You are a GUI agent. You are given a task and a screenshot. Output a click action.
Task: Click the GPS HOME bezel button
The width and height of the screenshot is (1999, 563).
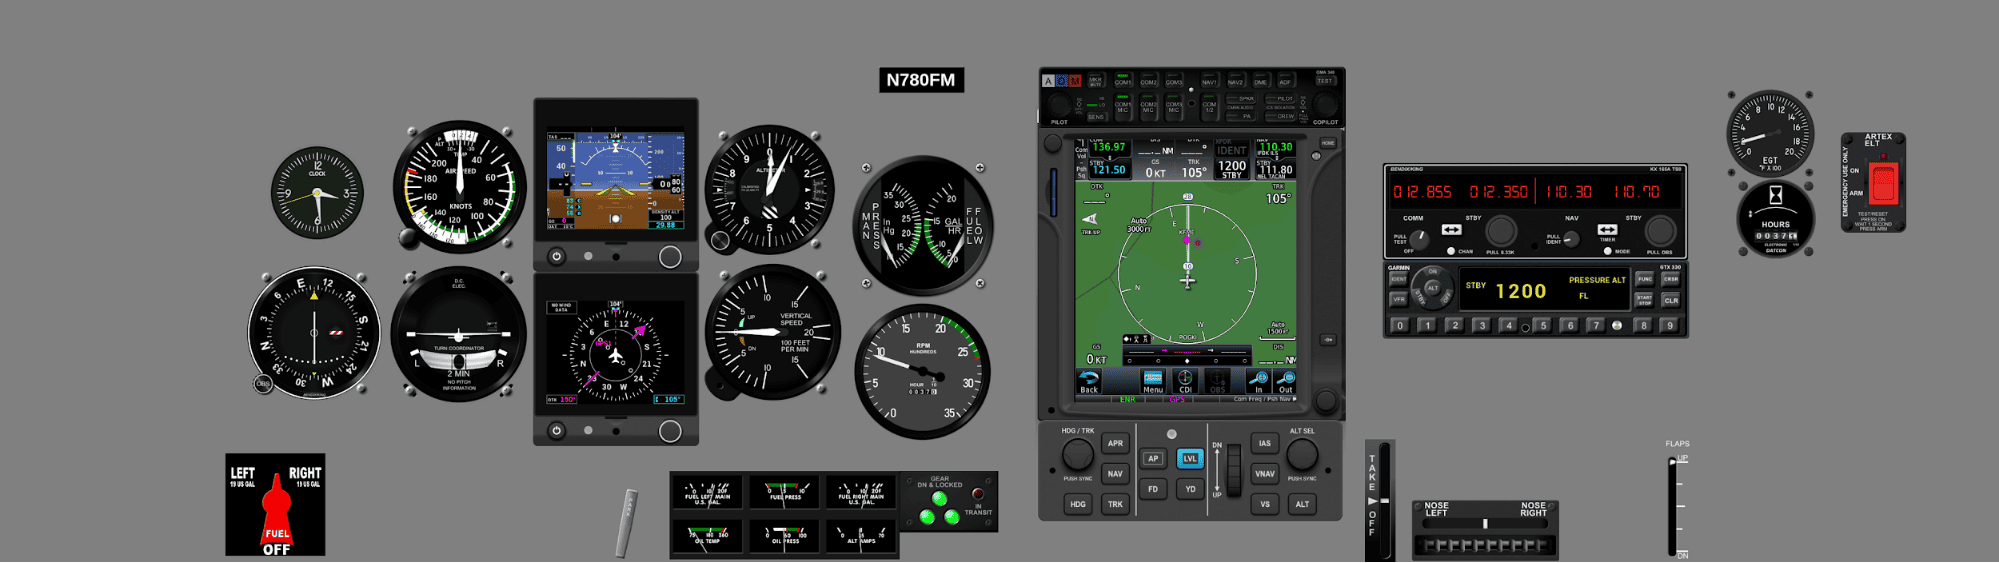[1328, 143]
